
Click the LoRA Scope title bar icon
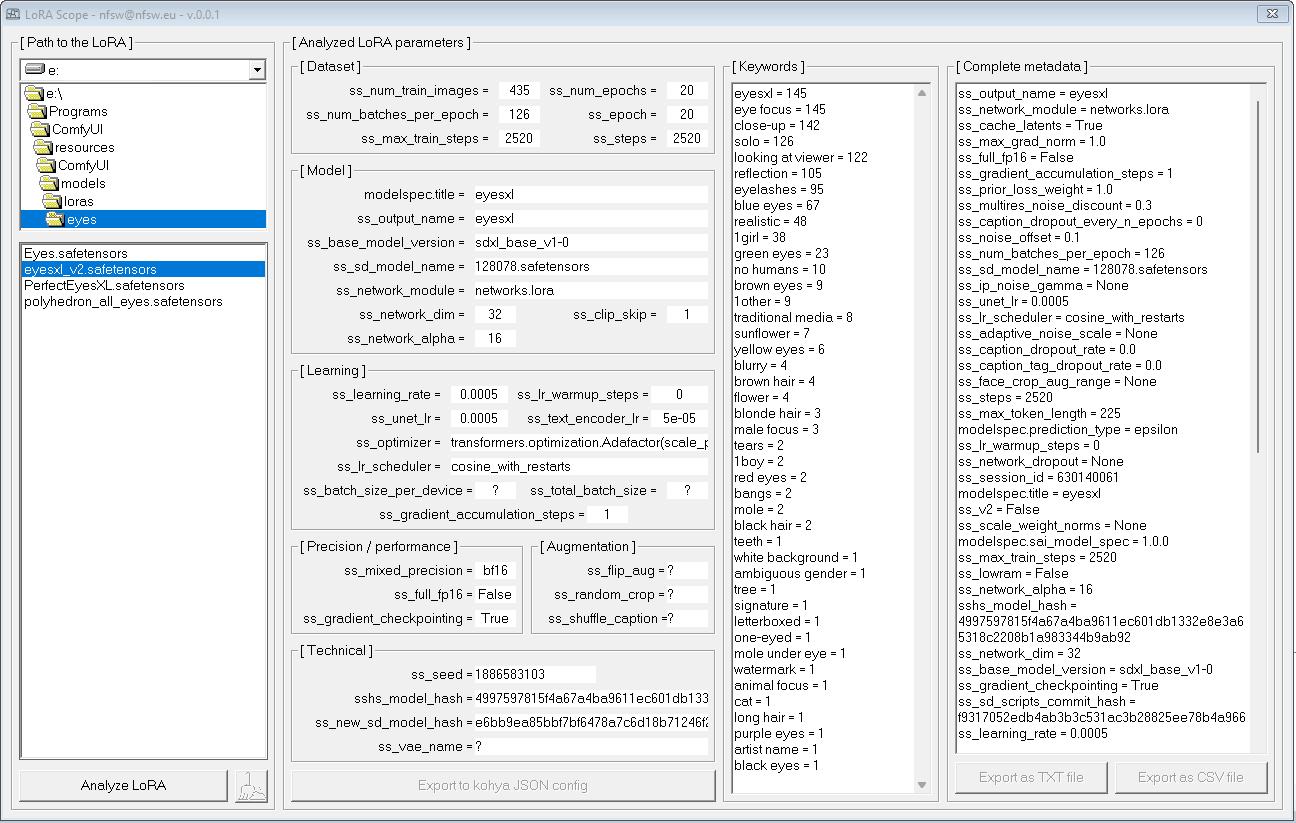tap(13, 14)
